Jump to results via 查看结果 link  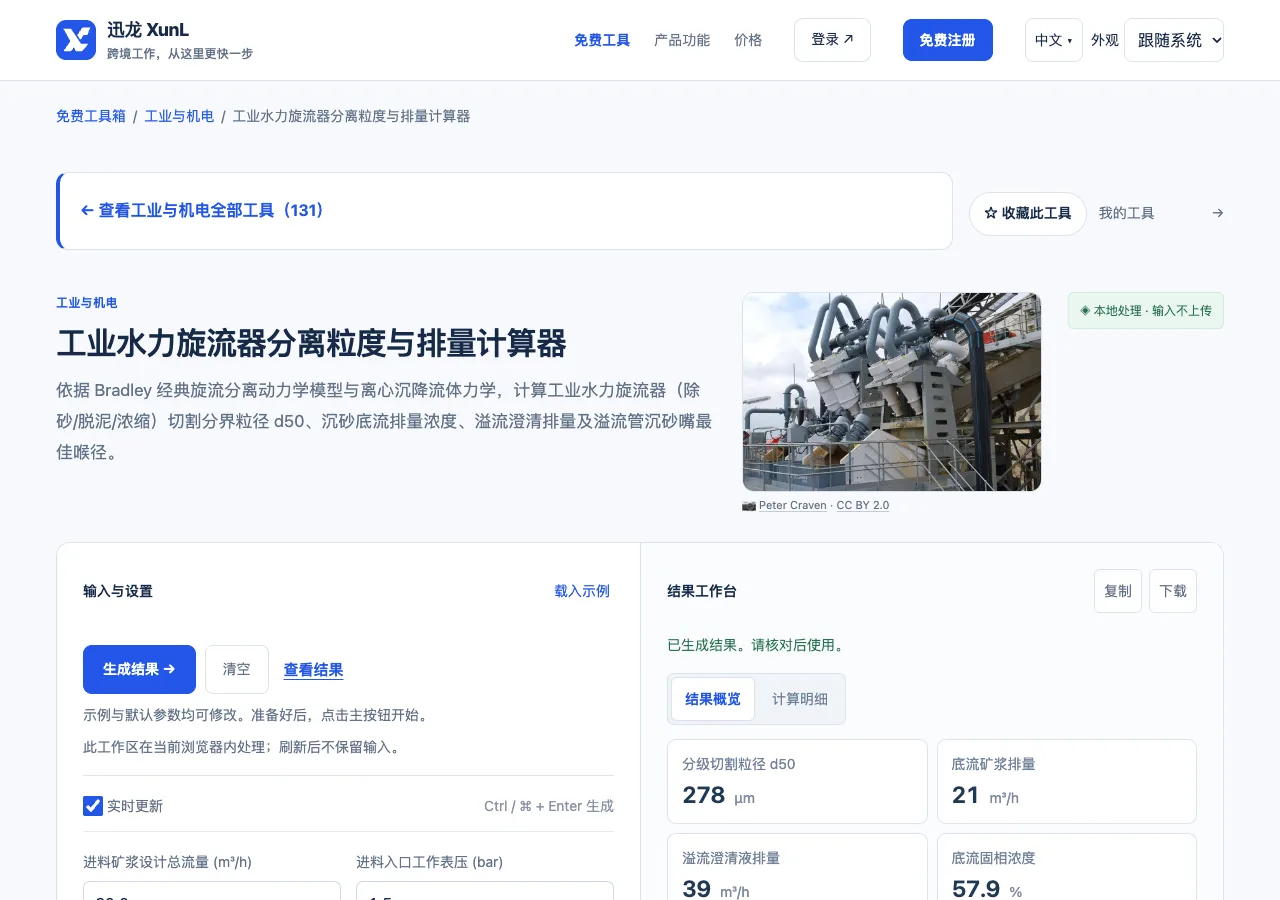(314, 670)
